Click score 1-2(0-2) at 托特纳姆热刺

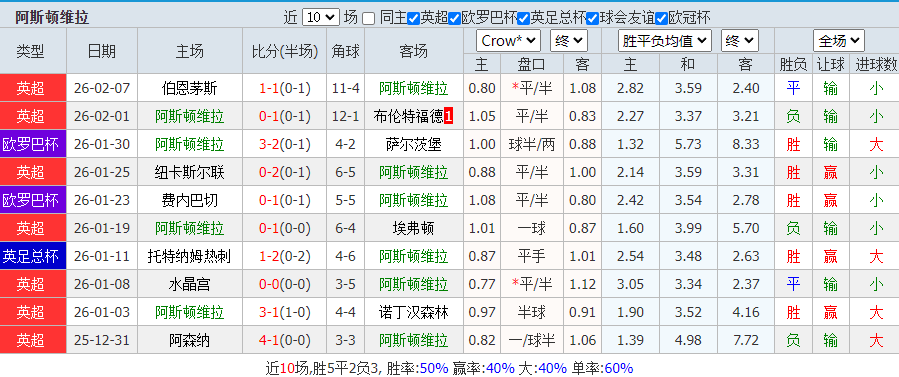coord(284,256)
